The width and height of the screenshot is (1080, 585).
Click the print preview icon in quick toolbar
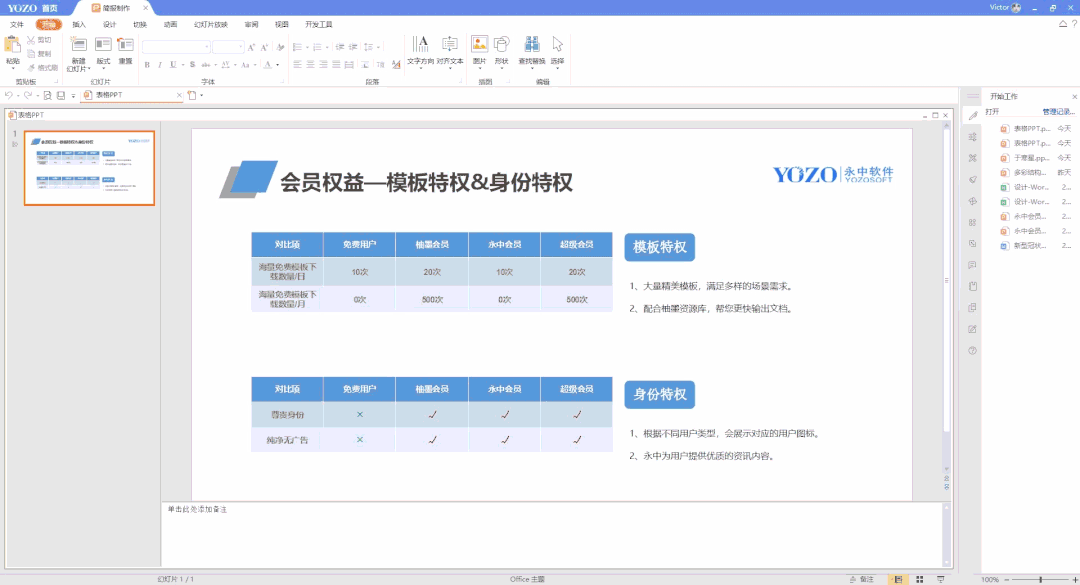(x=48, y=95)
